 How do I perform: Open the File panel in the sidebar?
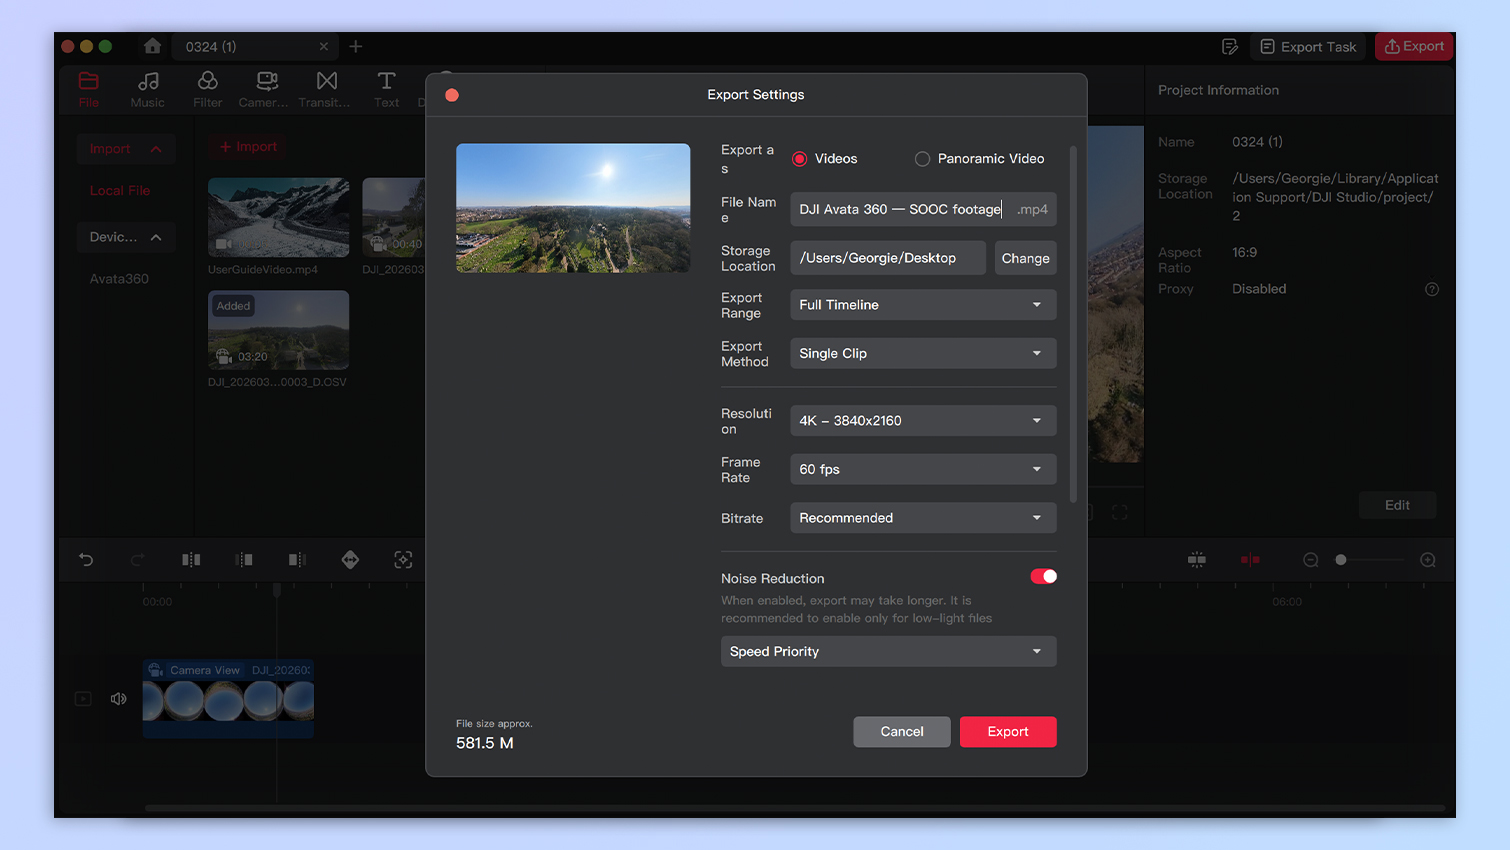[88, 90]
